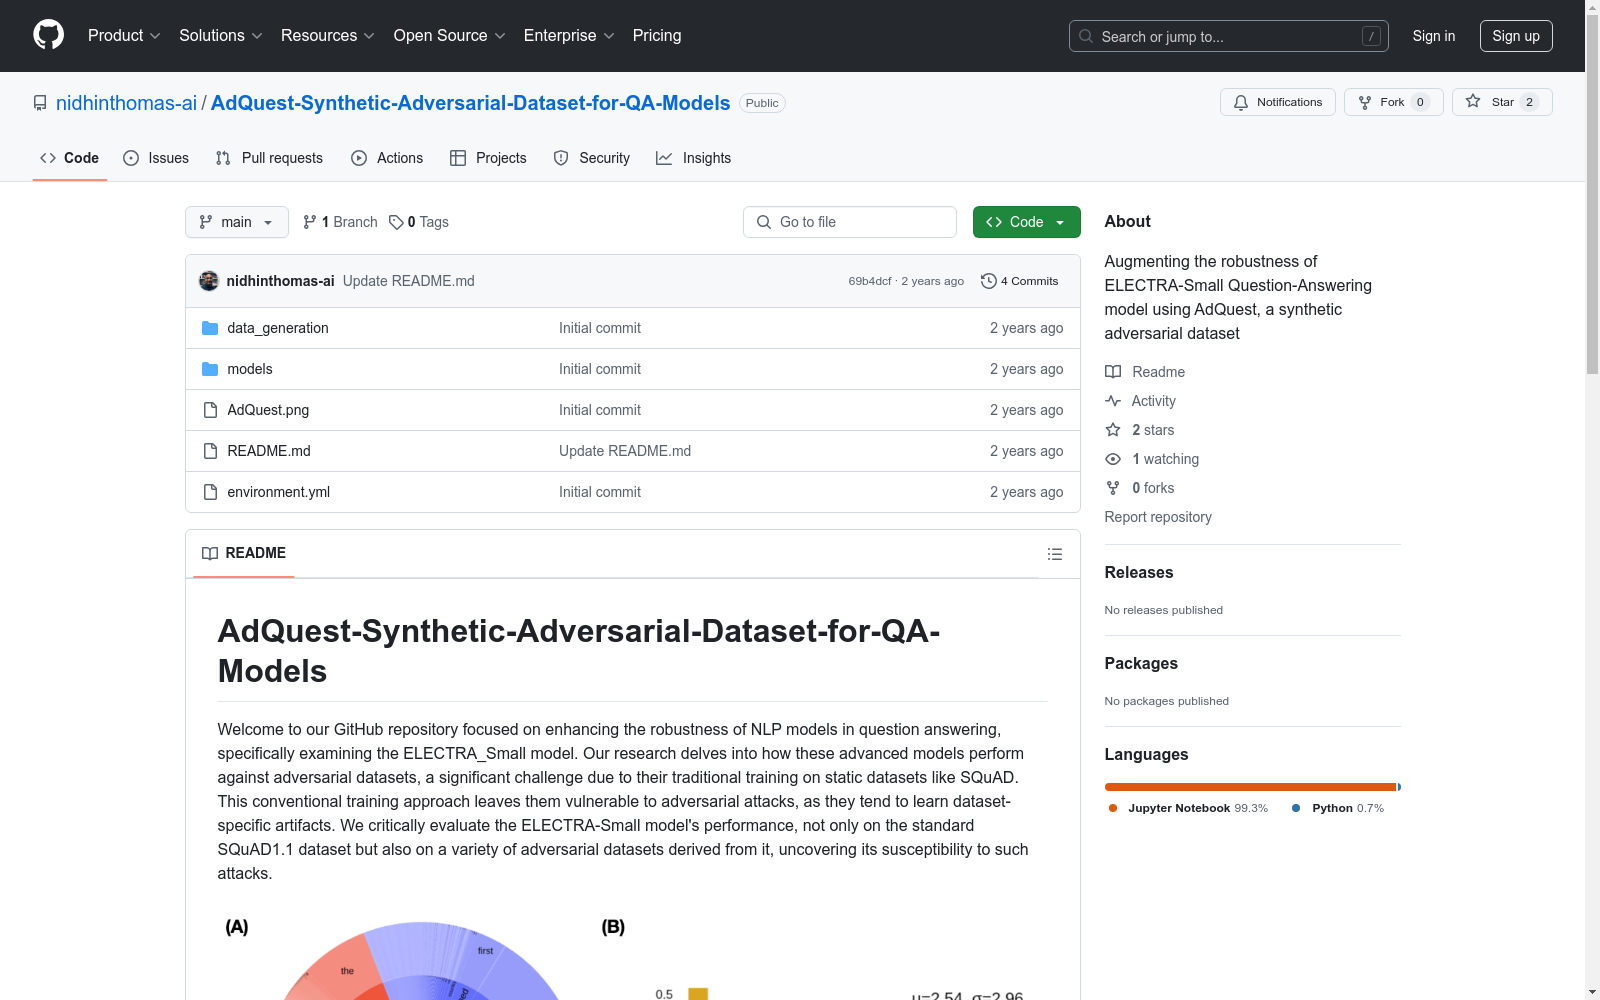Click the Python language color dot
The image size is (1600, 1000).
[x=1296, y=808]
